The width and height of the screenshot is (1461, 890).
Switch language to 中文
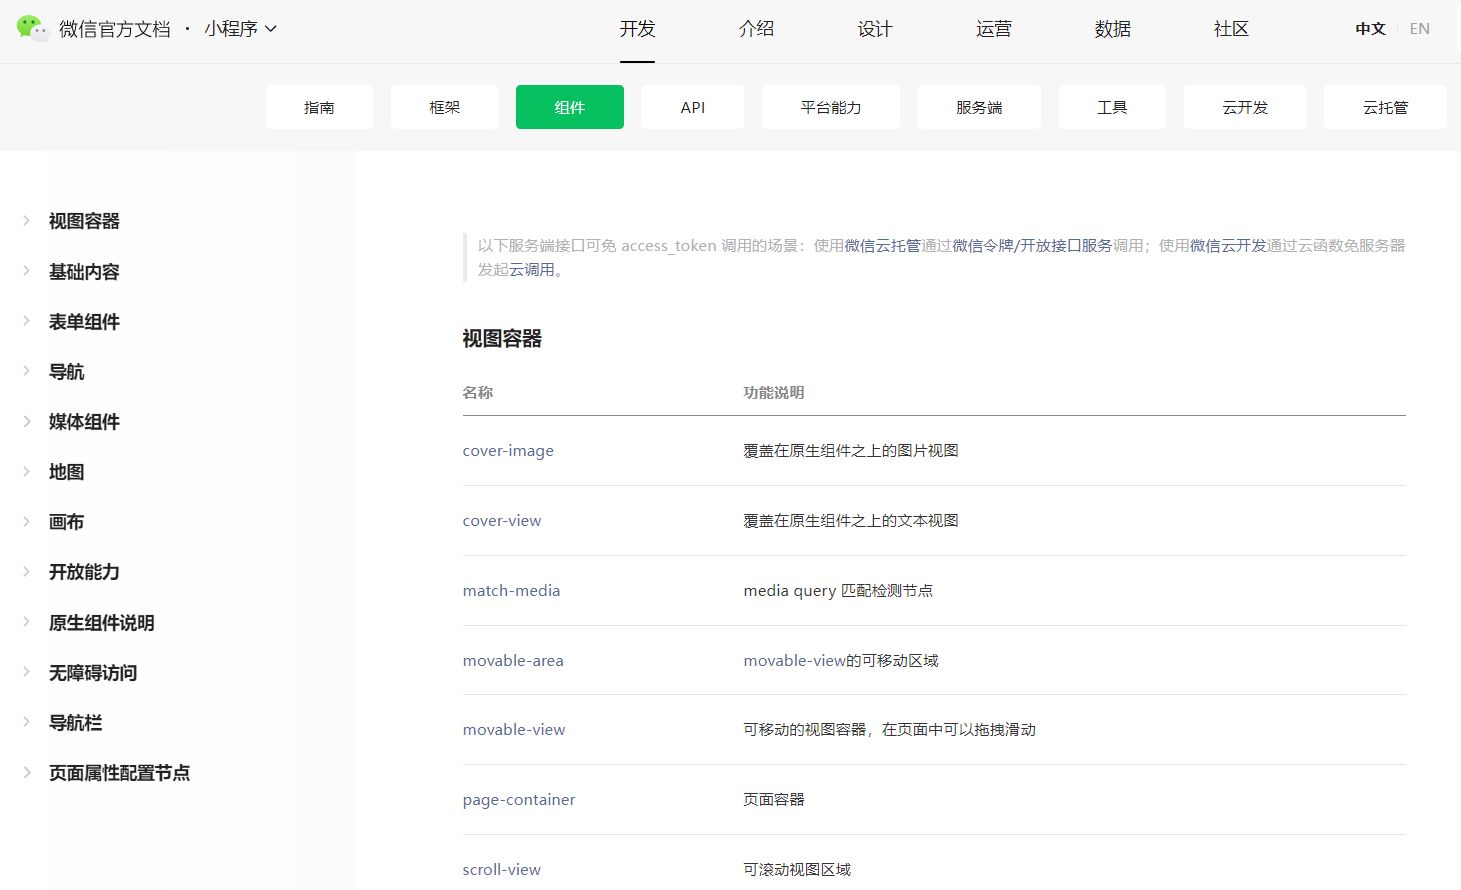pyautogui.click(x=1370, y=29)
